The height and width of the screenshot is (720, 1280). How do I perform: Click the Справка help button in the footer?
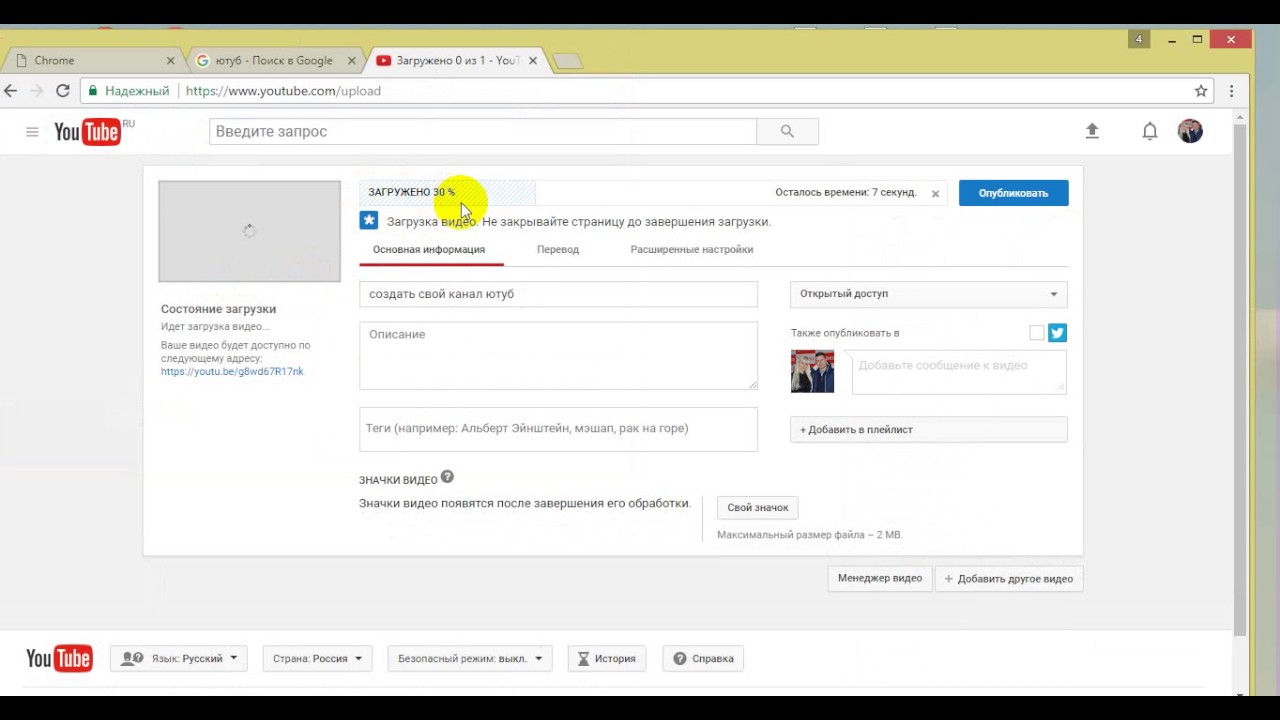[x=703, y=658]
